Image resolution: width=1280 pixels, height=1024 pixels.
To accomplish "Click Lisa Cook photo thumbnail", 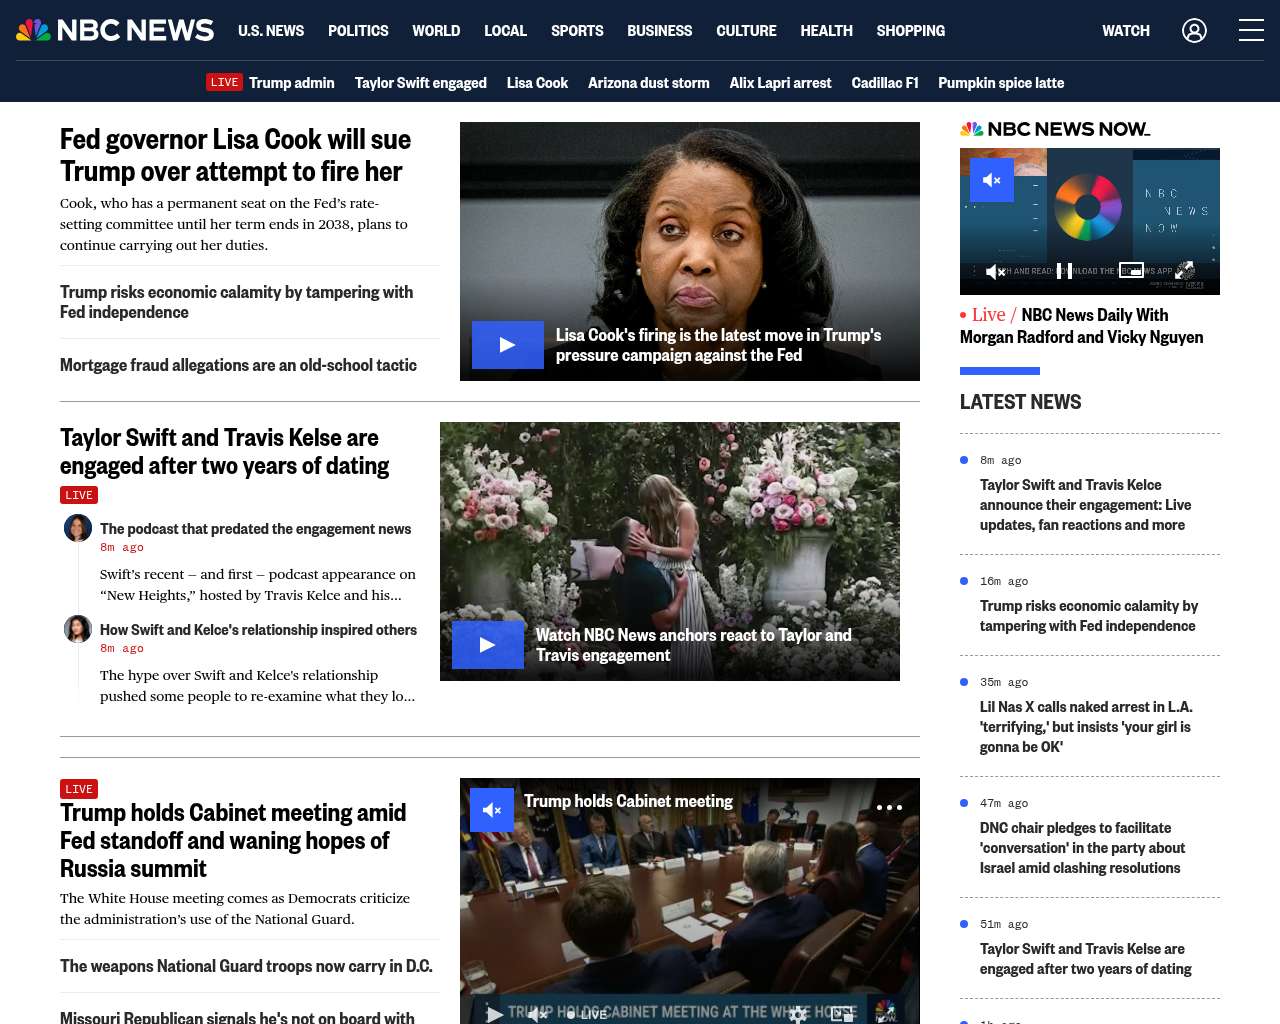I will [x=690, y=251].
